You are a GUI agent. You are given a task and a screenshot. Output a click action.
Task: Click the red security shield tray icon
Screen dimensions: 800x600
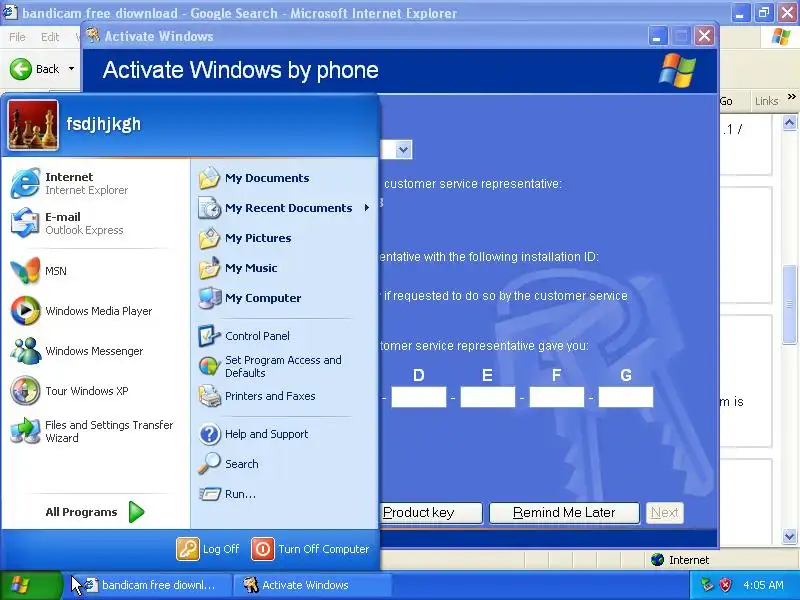click(726, 585)
